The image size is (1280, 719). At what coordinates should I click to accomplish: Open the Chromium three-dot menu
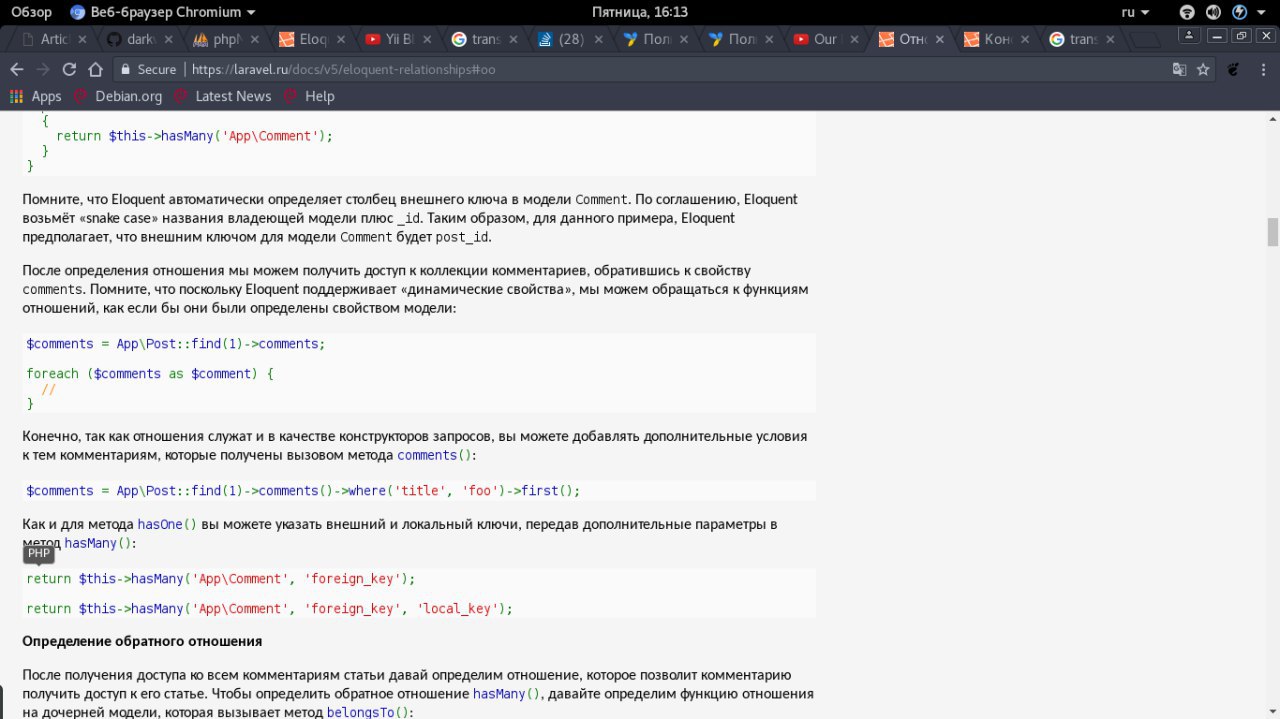click(x=1263, y=70)
